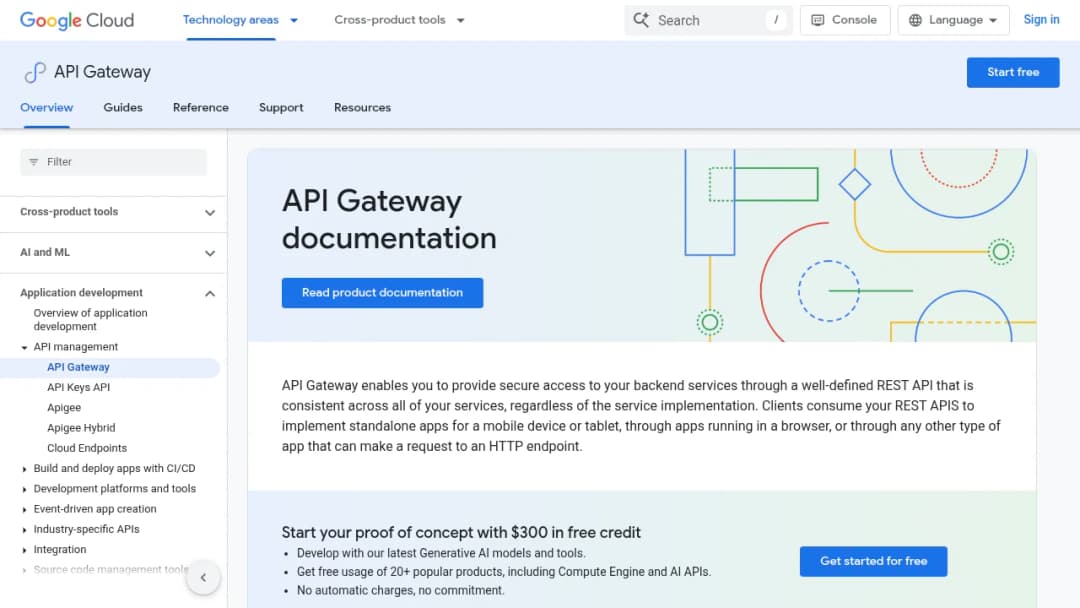This screenshot has height=608, width=1080.
Task: Click 'Develop with our latest Generative AI' bullet
Action: coord(441,553)
